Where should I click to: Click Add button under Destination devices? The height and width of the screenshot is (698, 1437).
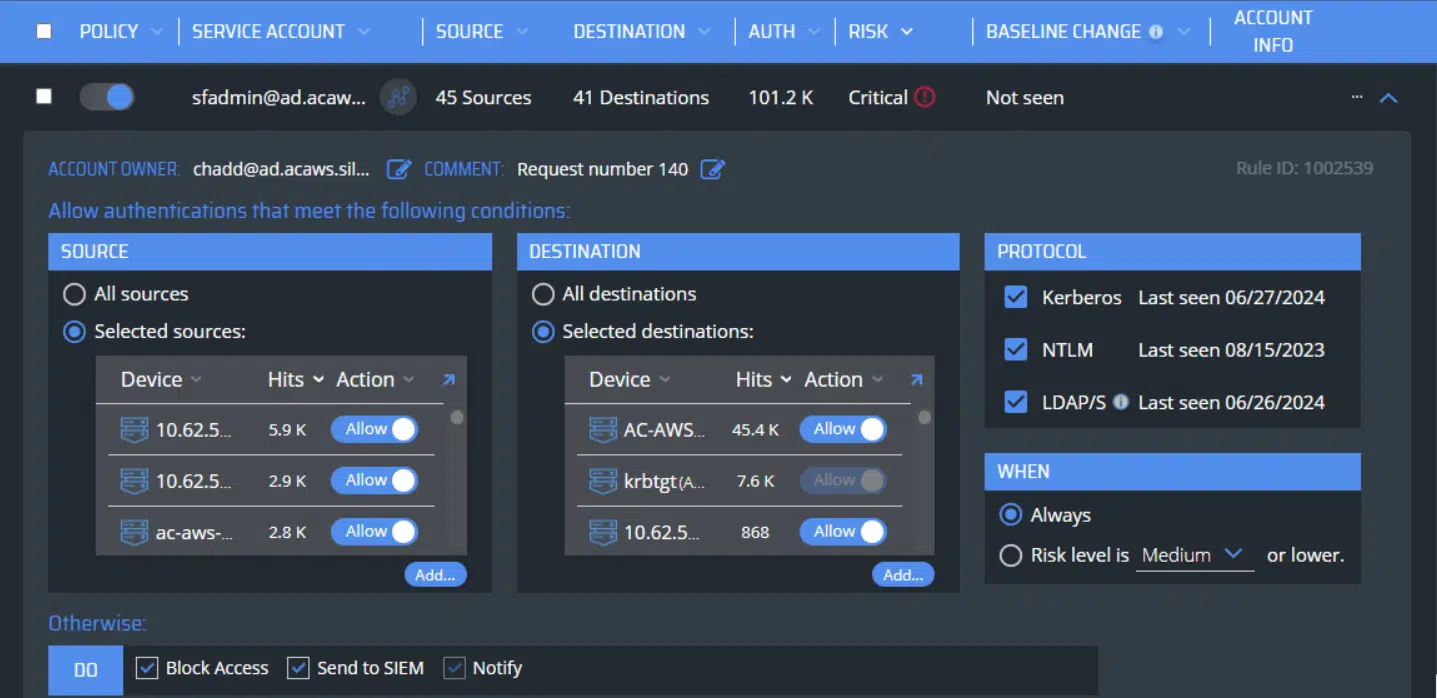tap(903, 575)
